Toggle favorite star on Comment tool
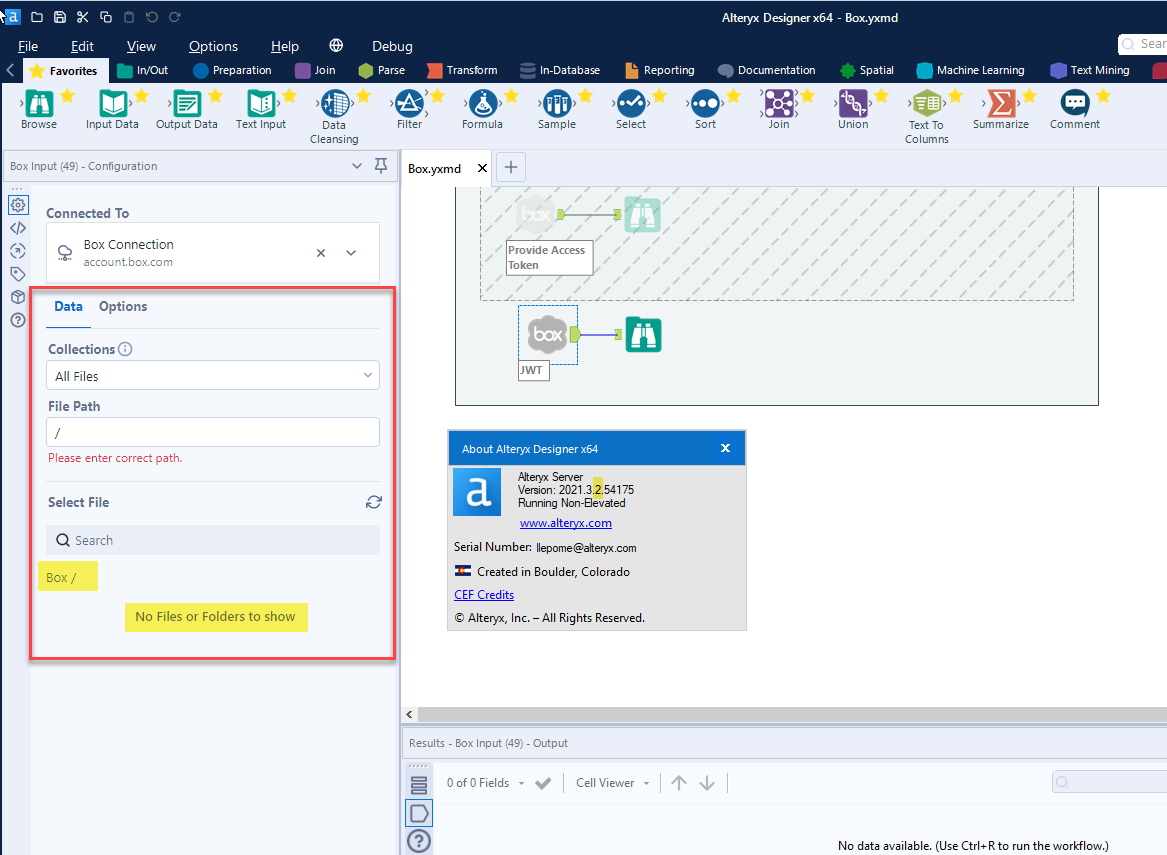 (x=1103, y=96)
